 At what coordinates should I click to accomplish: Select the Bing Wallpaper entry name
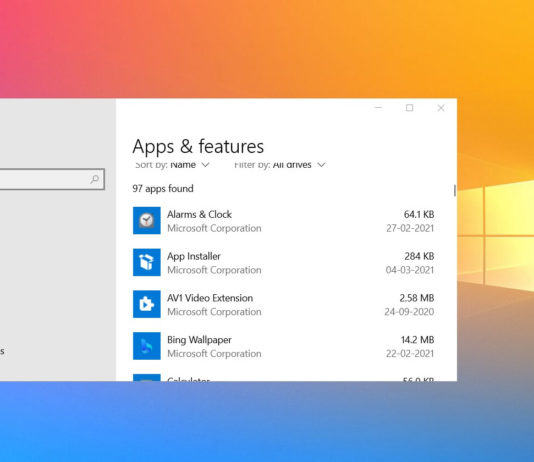[x=199, y=340]
